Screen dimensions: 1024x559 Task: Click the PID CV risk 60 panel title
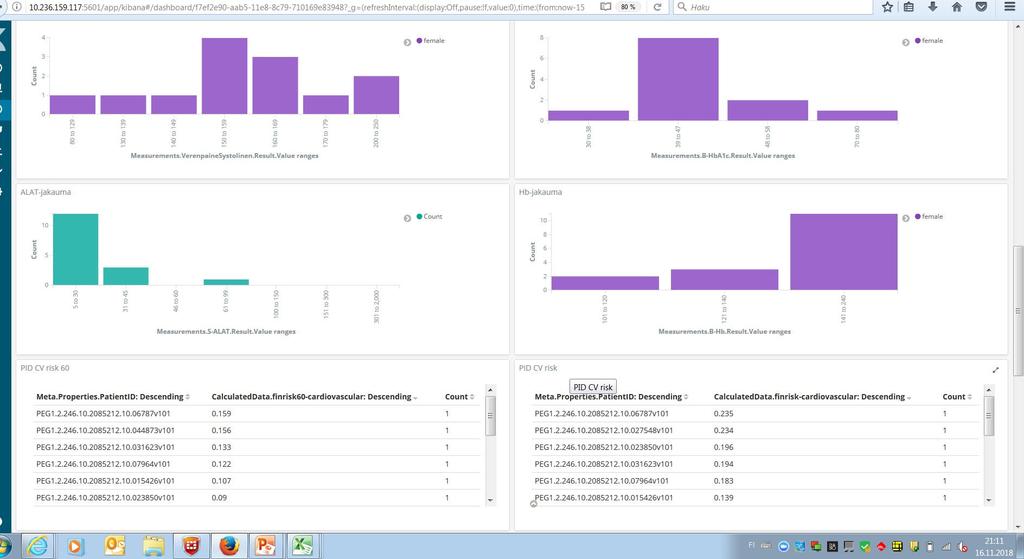(x=44, y=368)
